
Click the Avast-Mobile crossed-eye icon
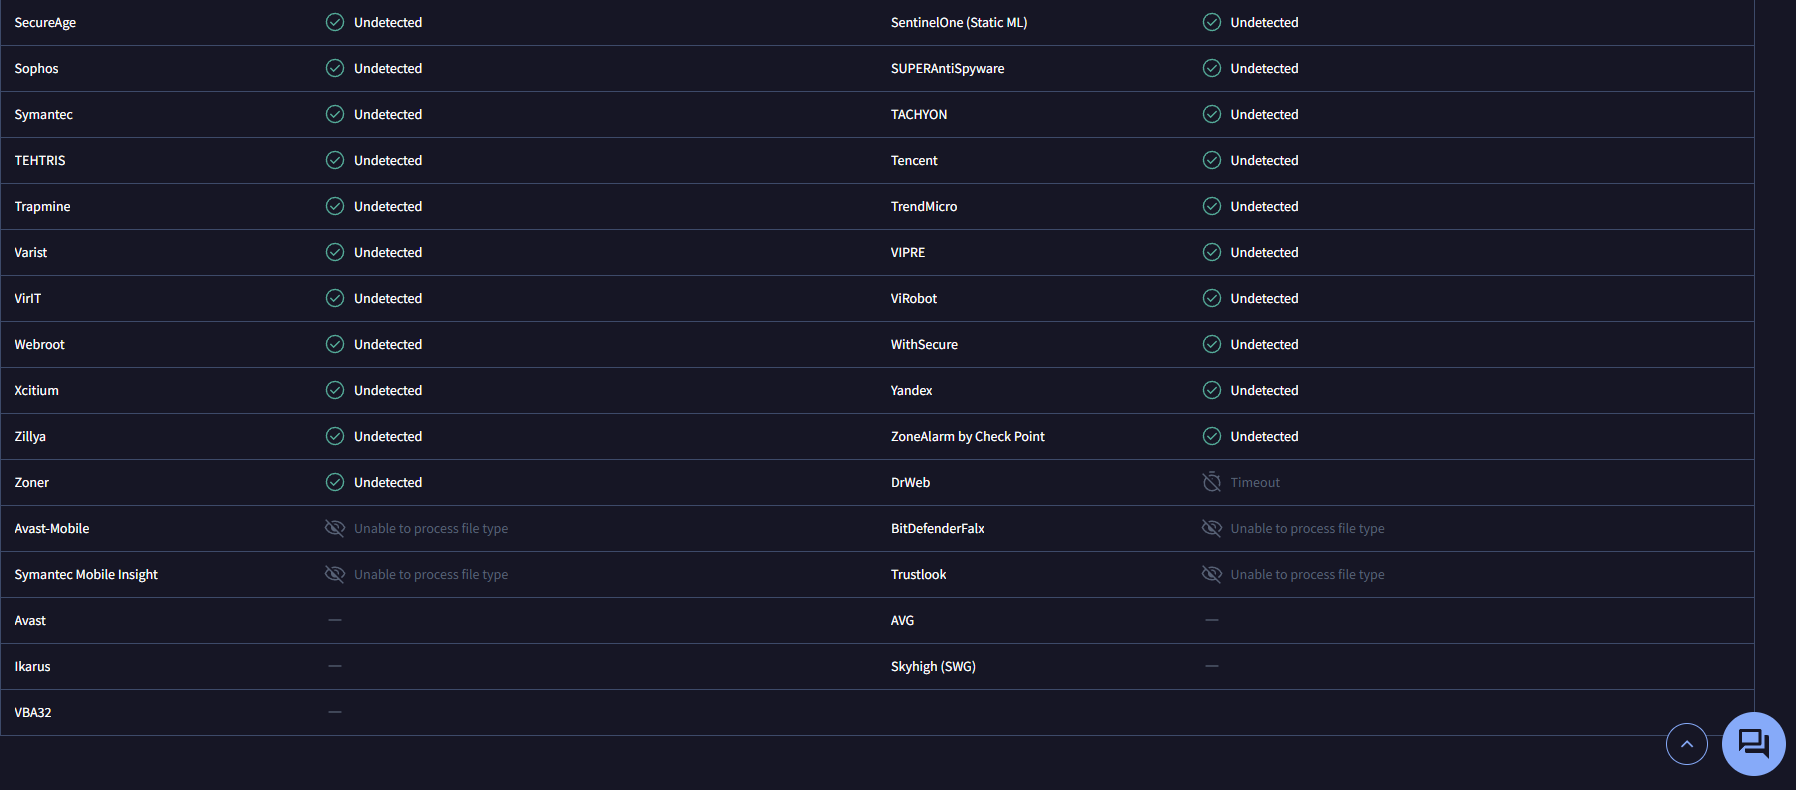pyautogui.click(x=335, y=528)
